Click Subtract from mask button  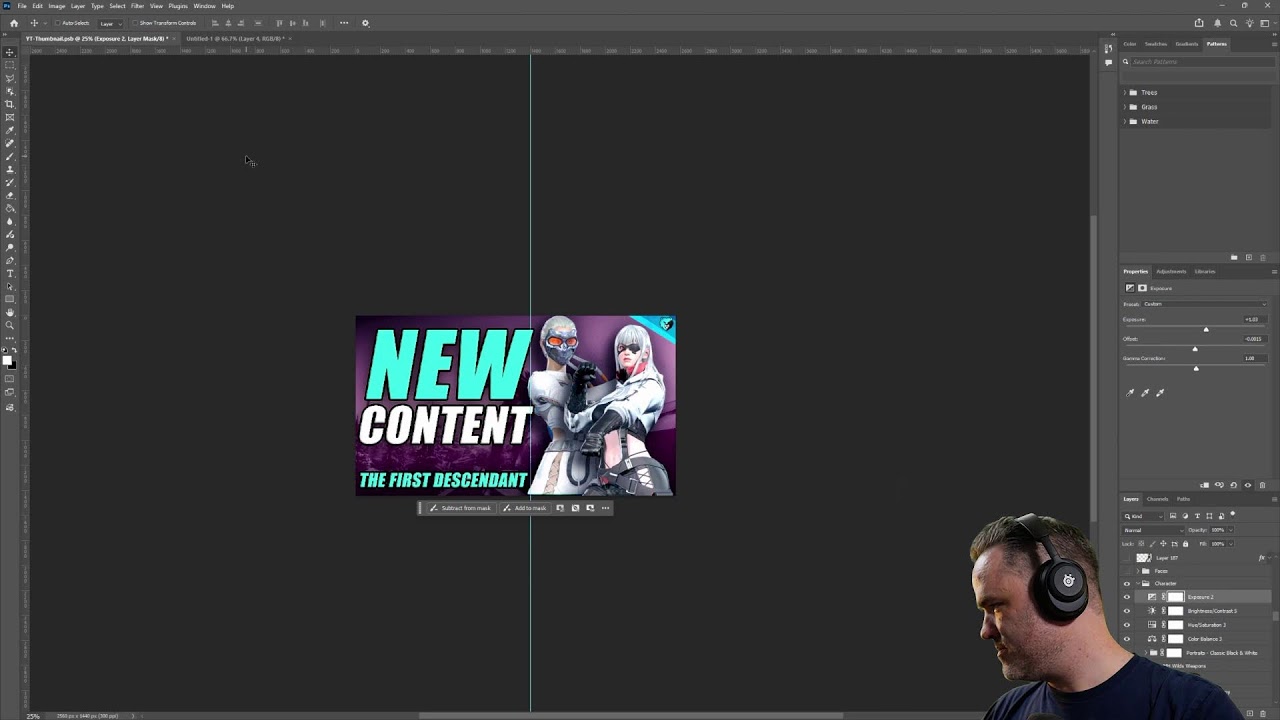[x=460, y=508]
